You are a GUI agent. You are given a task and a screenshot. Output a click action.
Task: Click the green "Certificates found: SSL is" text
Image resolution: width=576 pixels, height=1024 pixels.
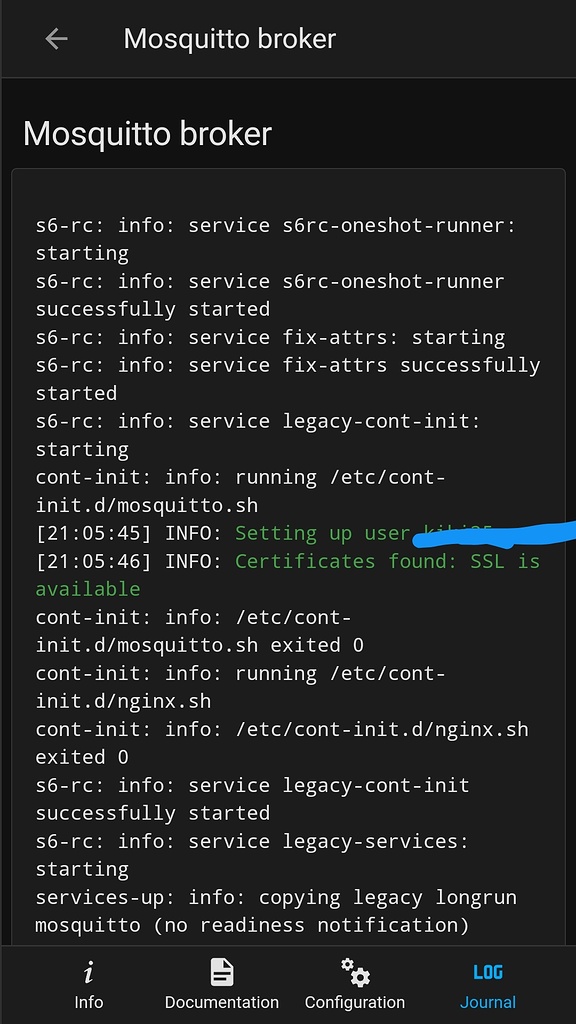(x=387, y=561)
